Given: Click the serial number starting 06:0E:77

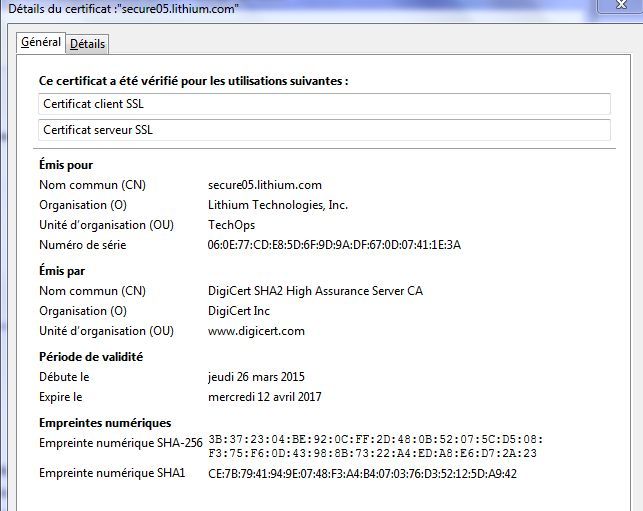Looking at the screenshot, I should point(334,245).
